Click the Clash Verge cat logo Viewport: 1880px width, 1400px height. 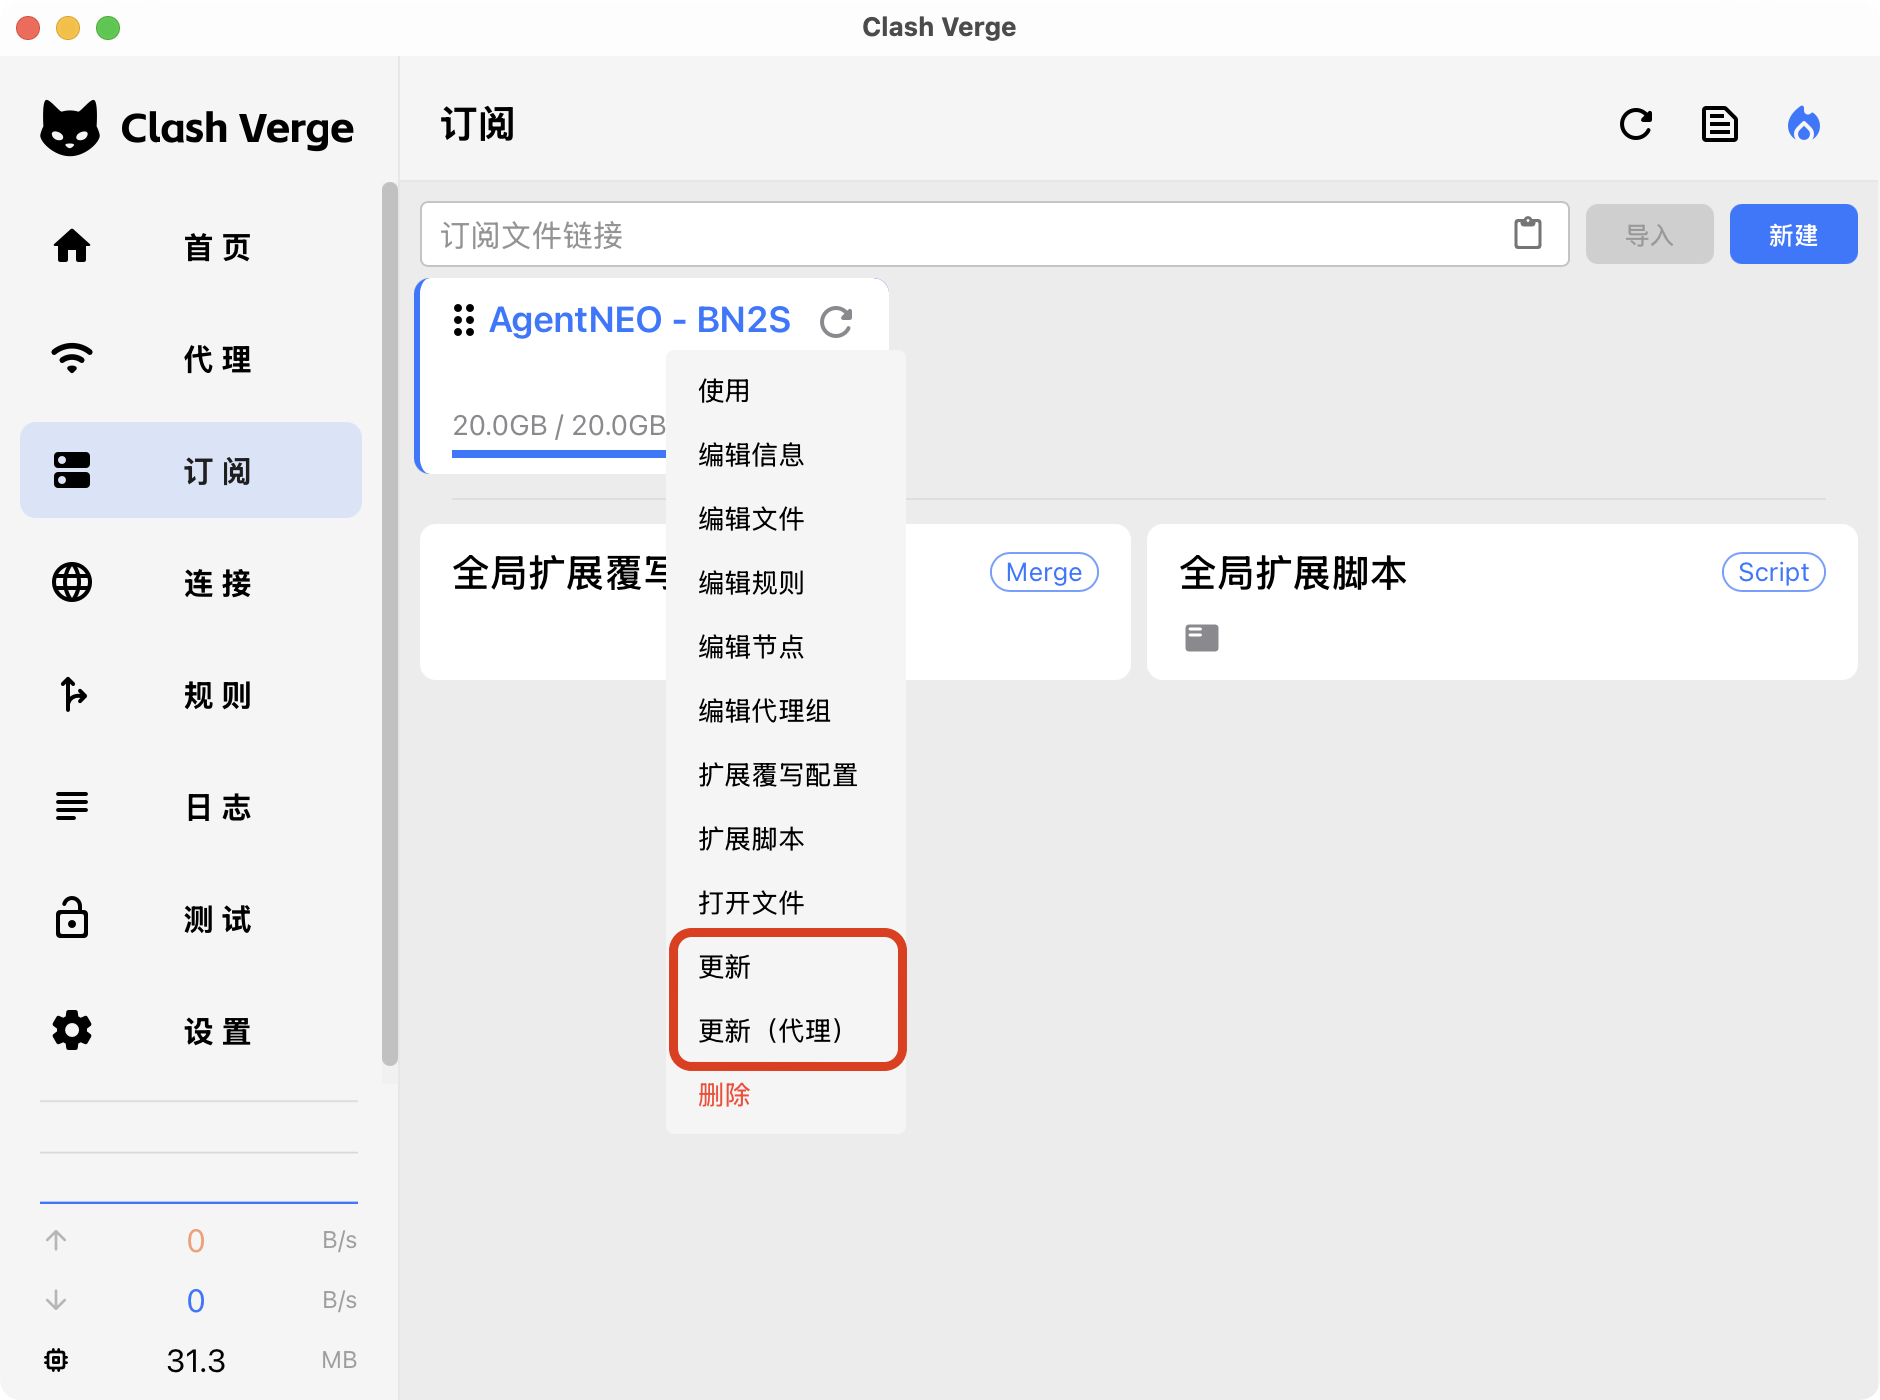(70, 128)
